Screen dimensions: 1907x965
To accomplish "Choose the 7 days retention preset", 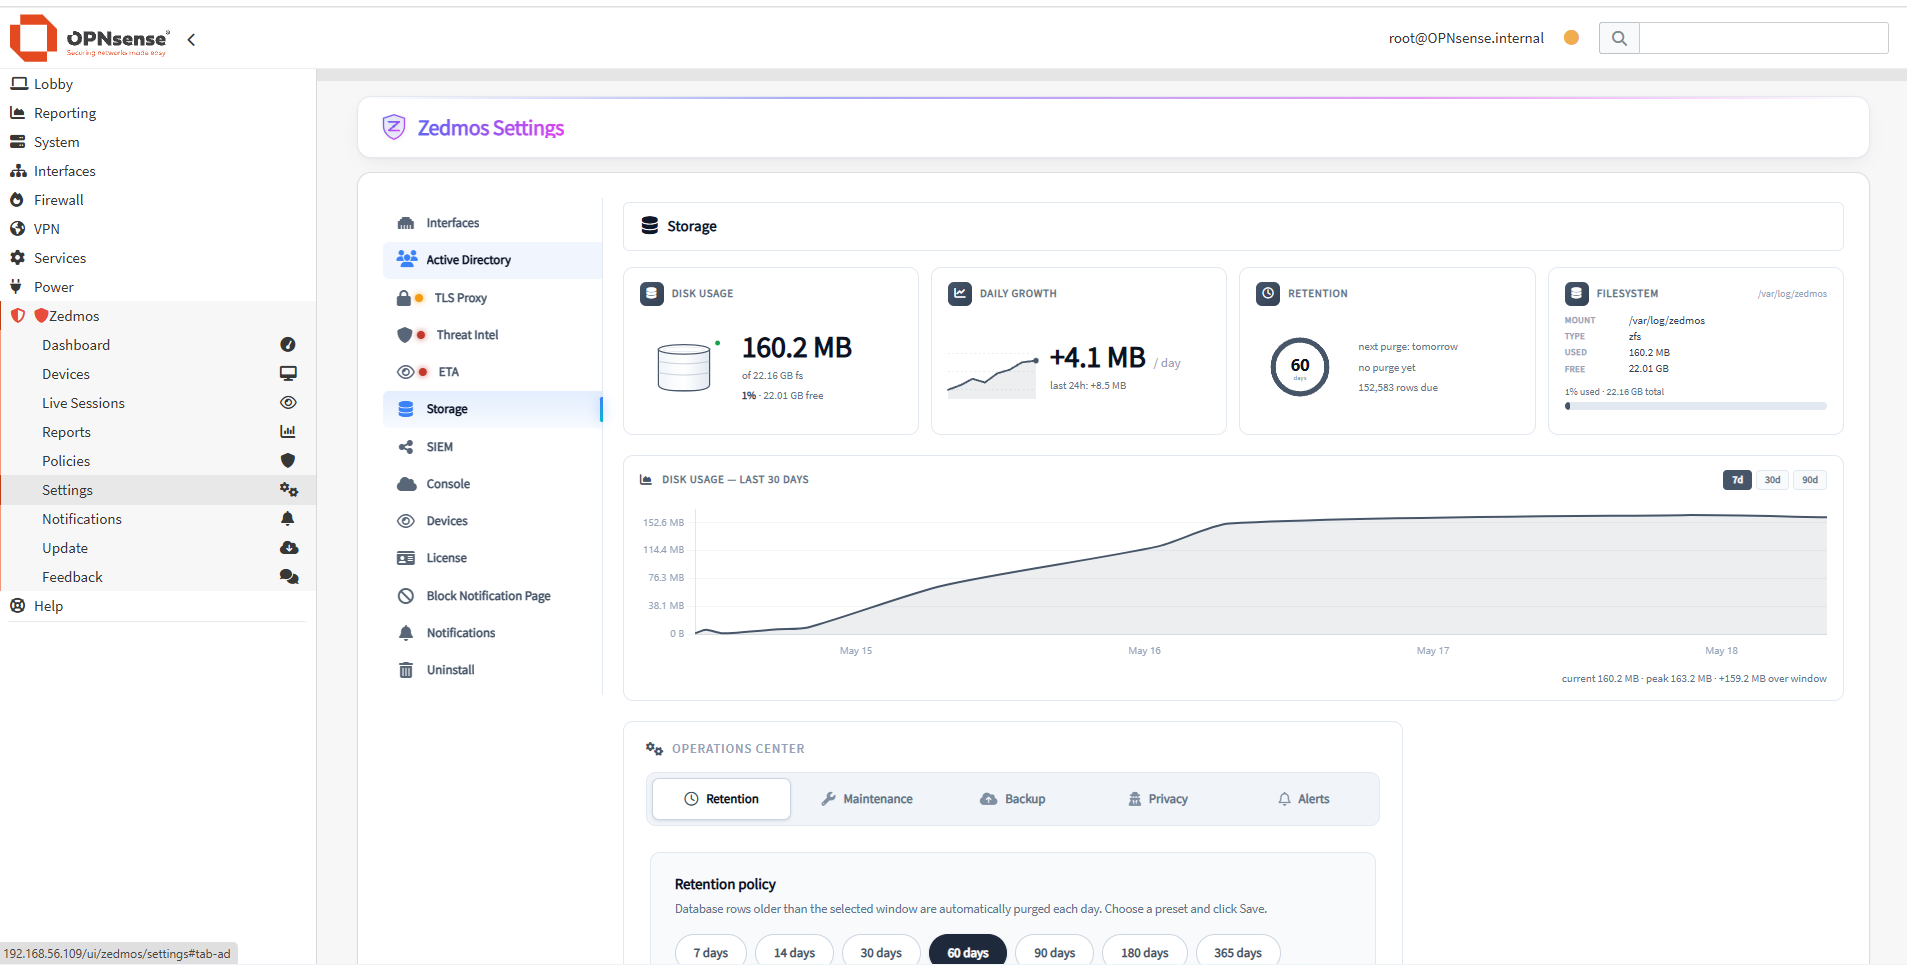I will coord(711,952).
